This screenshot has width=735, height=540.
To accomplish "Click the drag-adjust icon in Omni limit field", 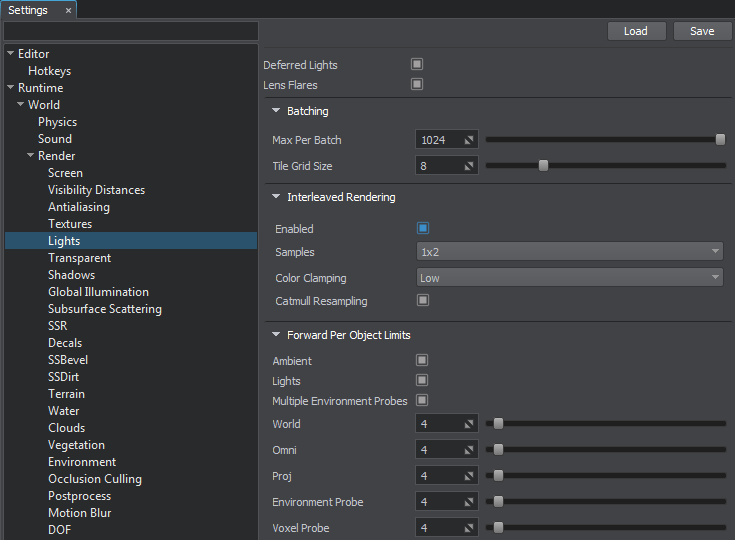I will 468,450.
